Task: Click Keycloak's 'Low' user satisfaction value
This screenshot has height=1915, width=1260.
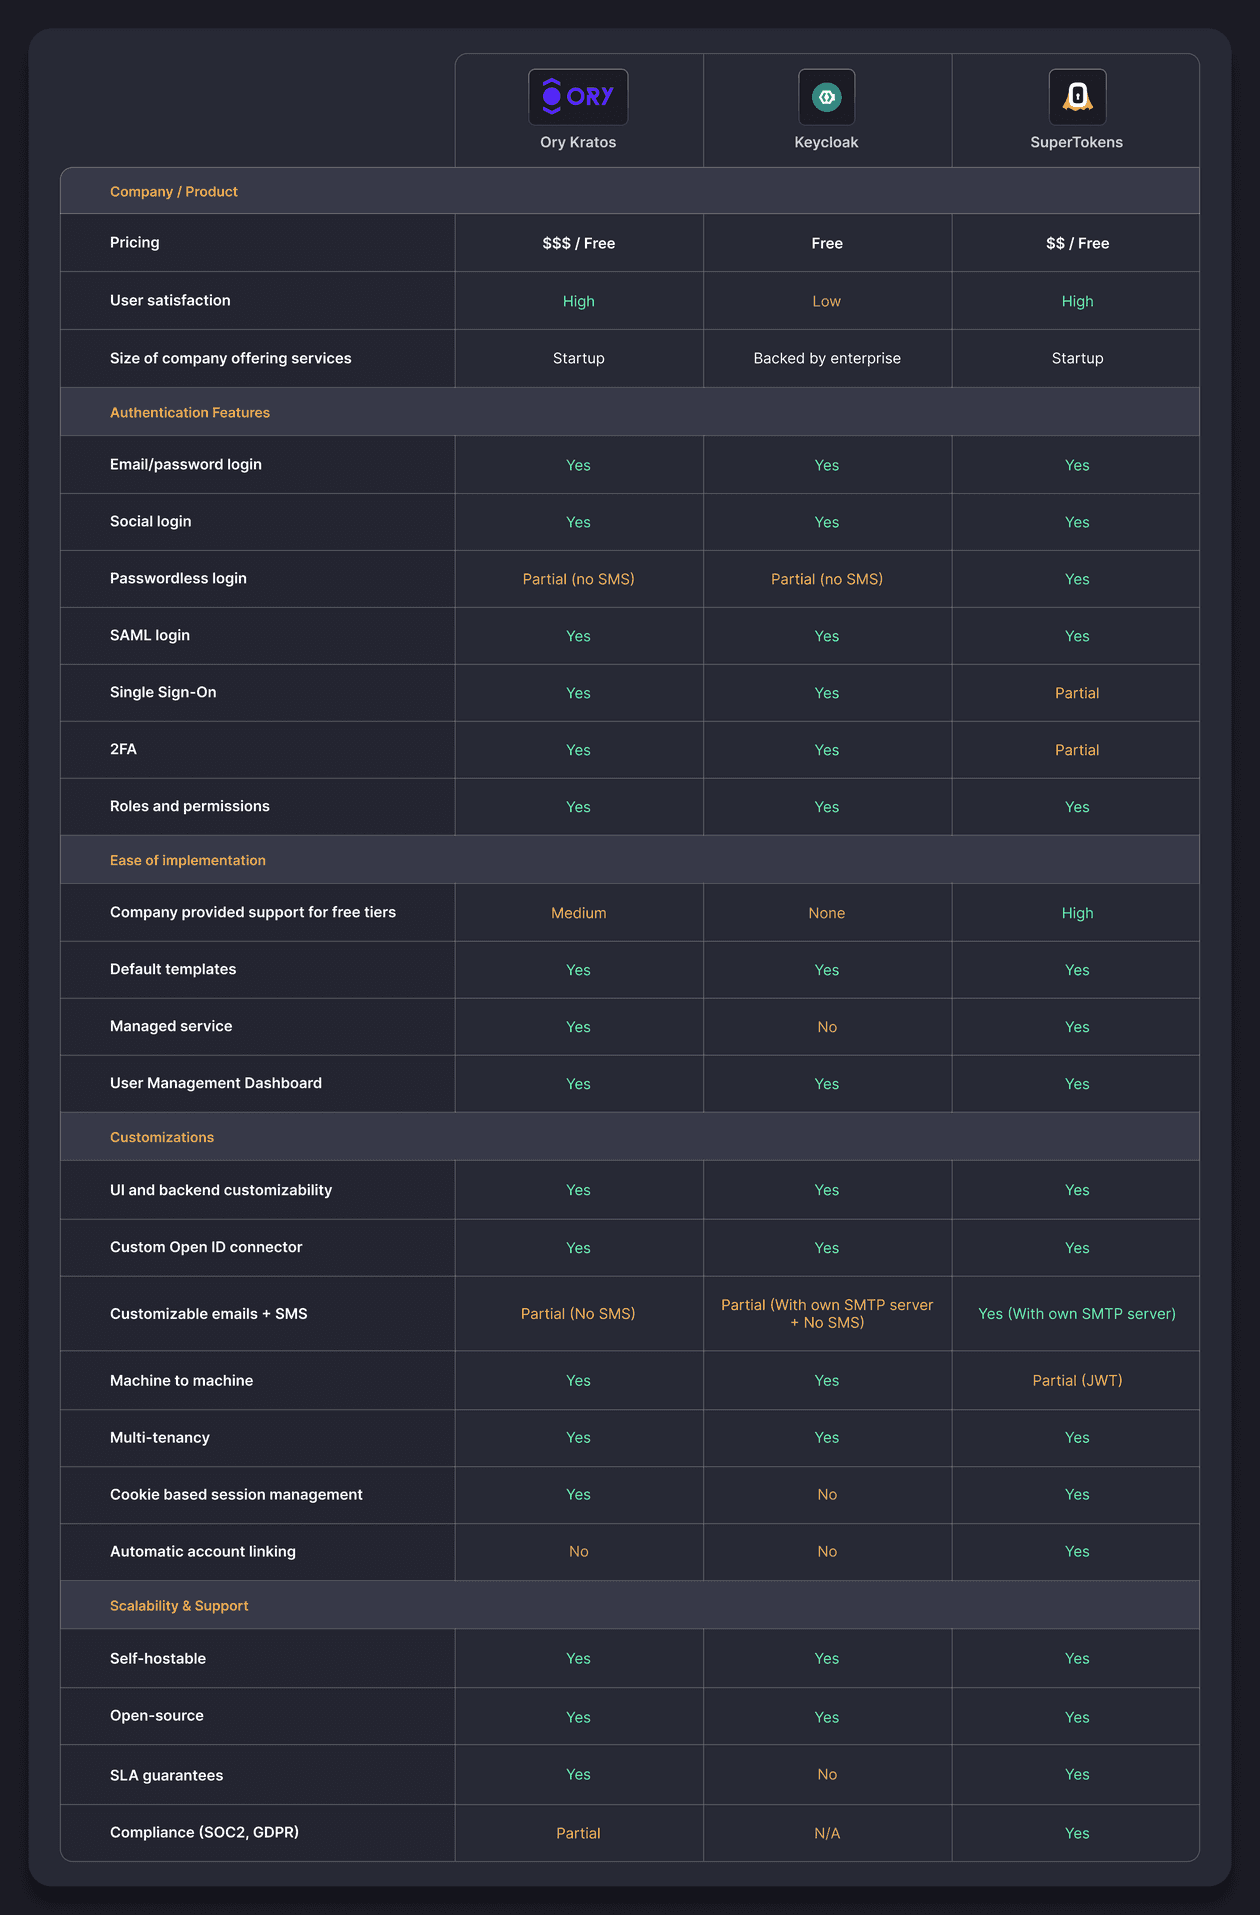Action: 827,301
